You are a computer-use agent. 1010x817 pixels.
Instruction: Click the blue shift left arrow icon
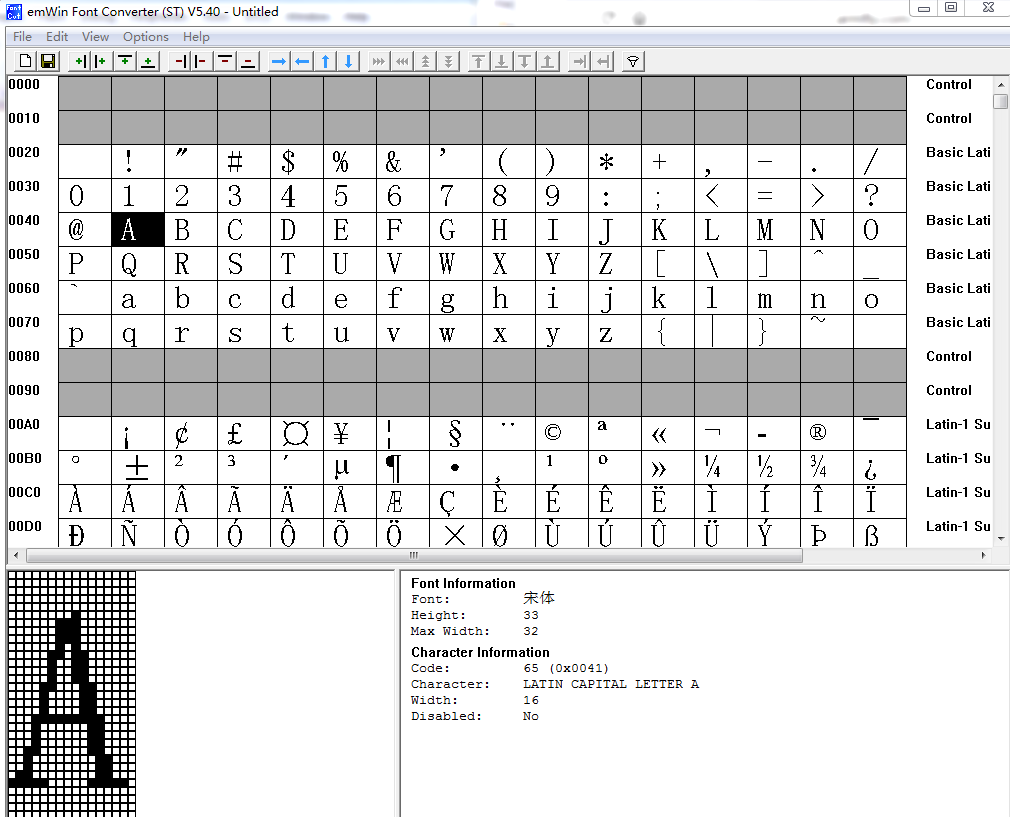click(302, 61)
